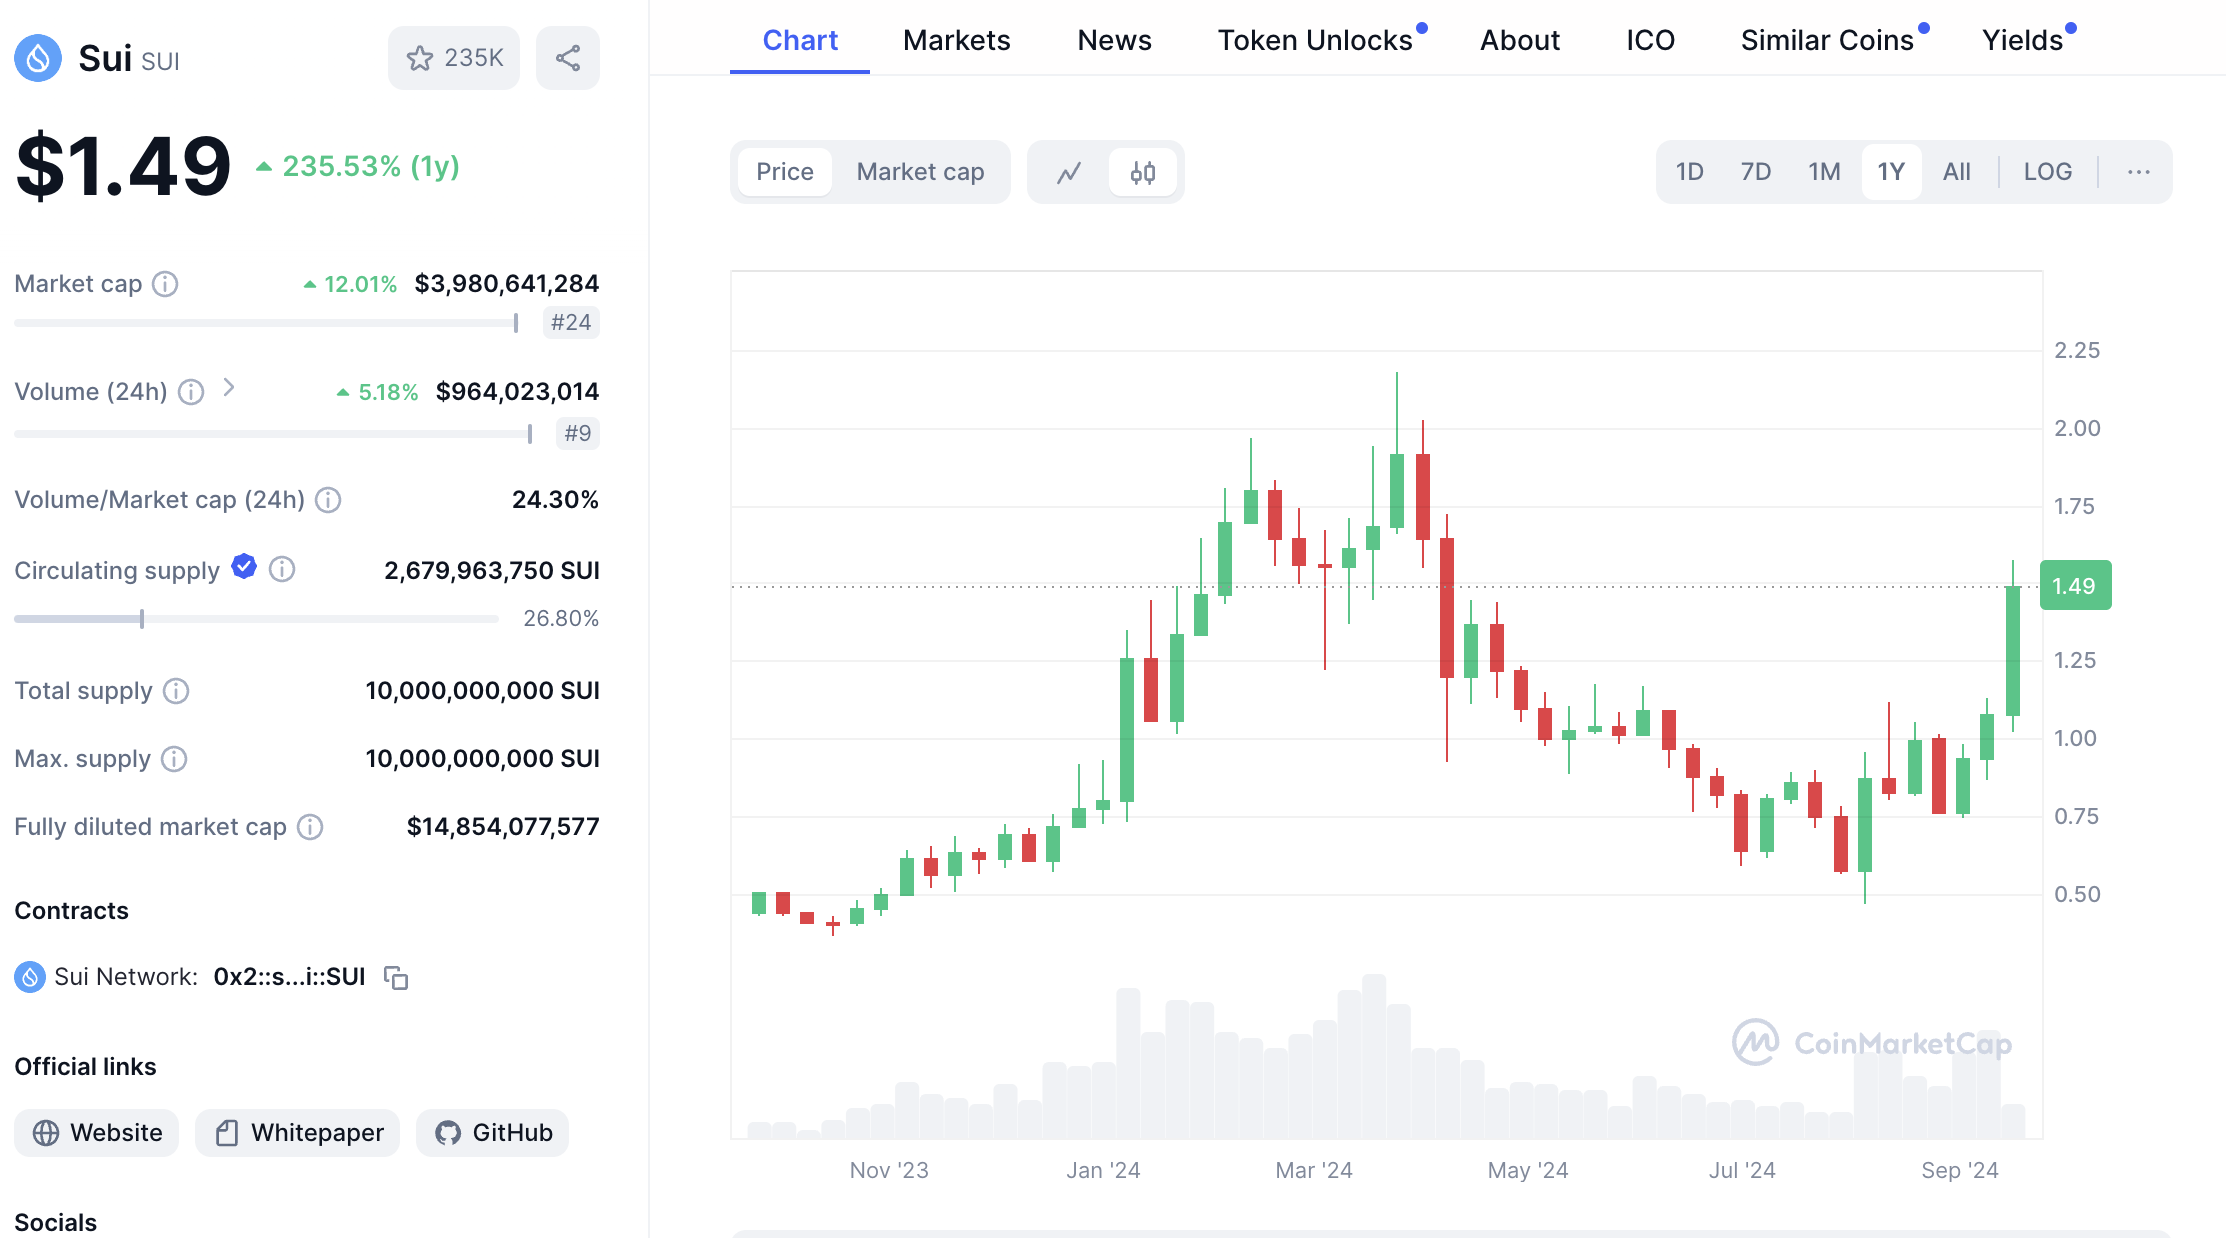Viewport: 2226px width, 1238px height.
Task: Click the Sui Network contract logo
Action: pos(30,977)
